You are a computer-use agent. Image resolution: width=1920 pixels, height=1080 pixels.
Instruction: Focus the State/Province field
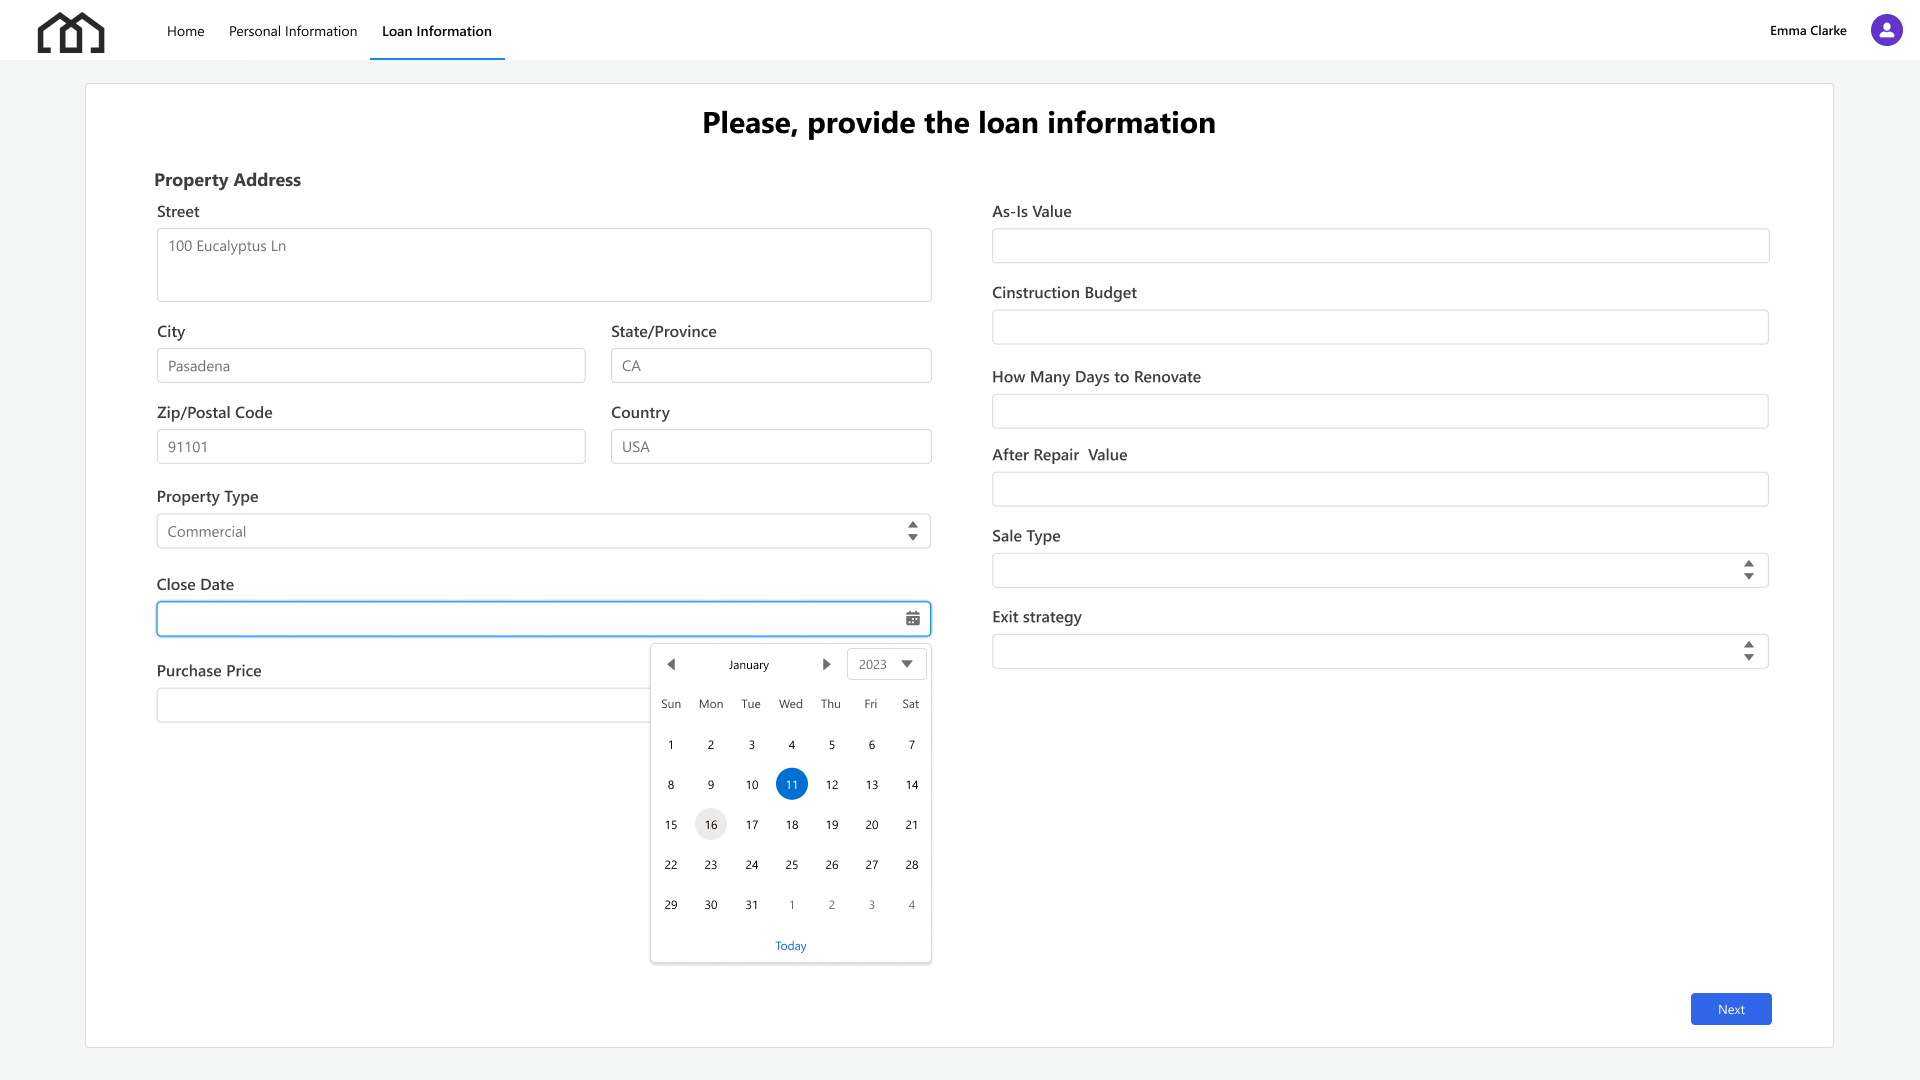click(771, 365)
